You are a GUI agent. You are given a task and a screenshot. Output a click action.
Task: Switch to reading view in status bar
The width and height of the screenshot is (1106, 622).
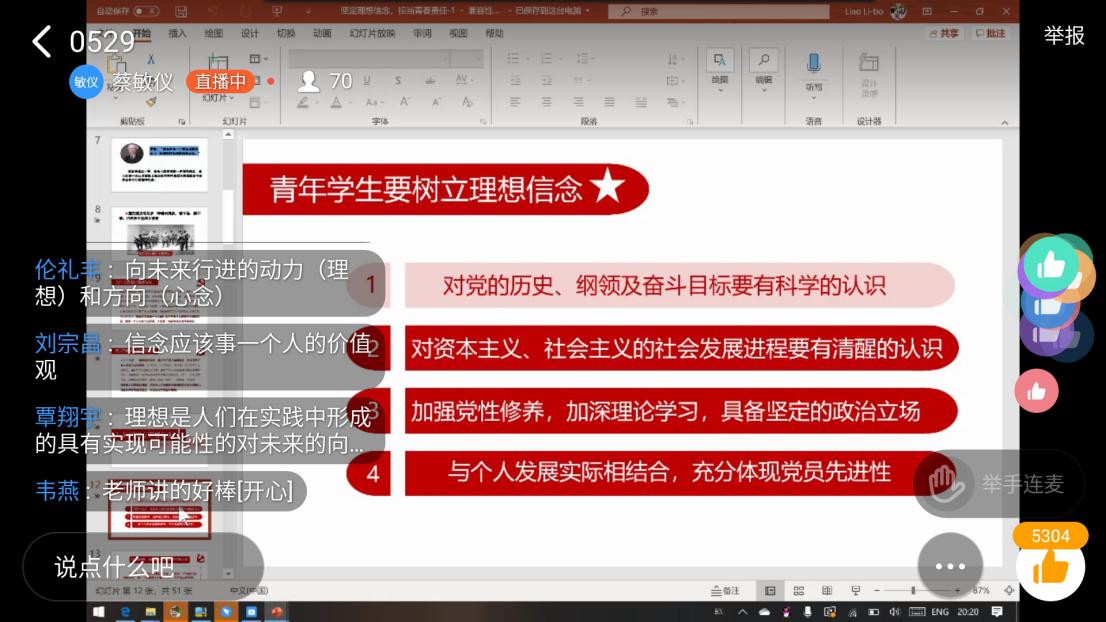826,591
